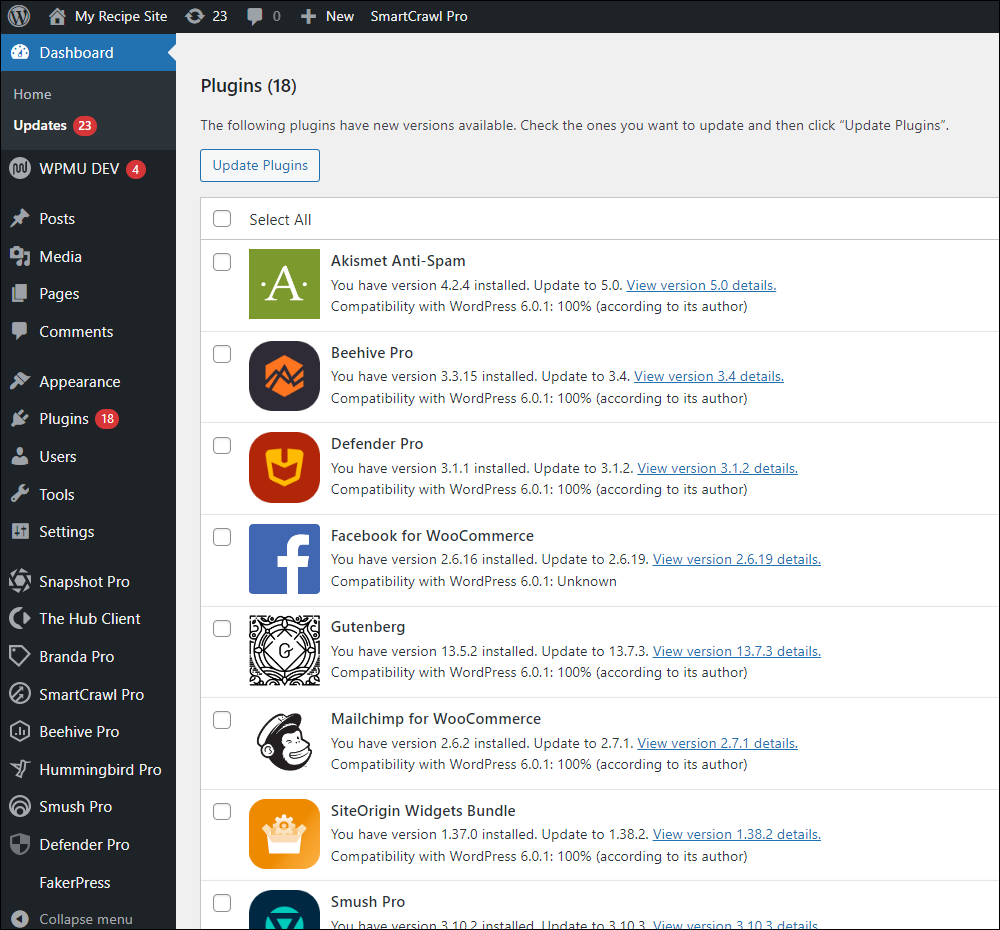Click the Appearance paintbrush icon
1000x930 pixels.
20,381
